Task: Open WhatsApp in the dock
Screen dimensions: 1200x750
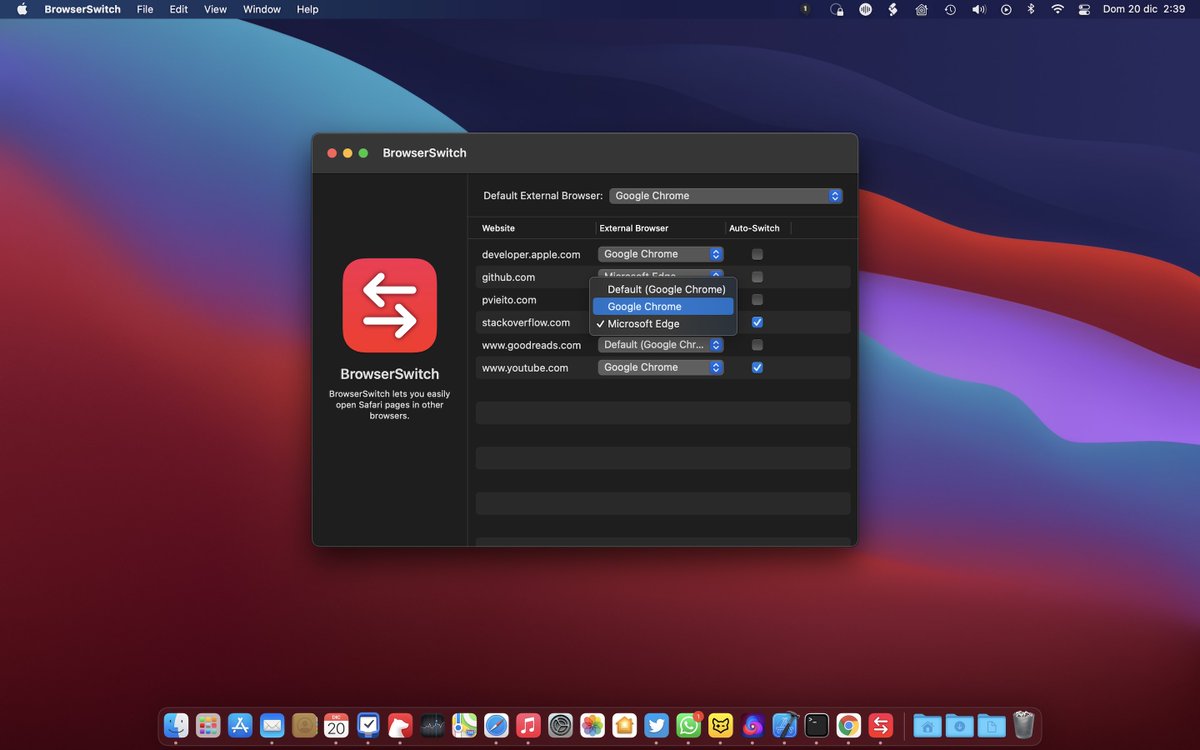Action: pos(688,725)
